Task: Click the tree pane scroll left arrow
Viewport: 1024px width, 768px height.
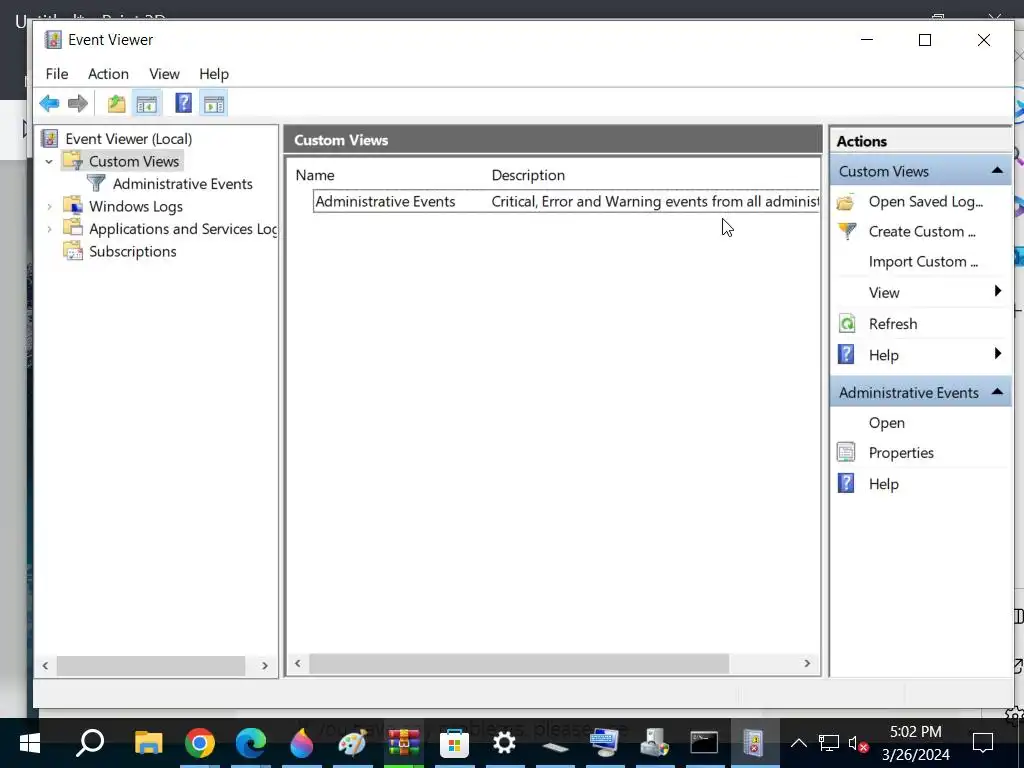Action: click(45, 665)
